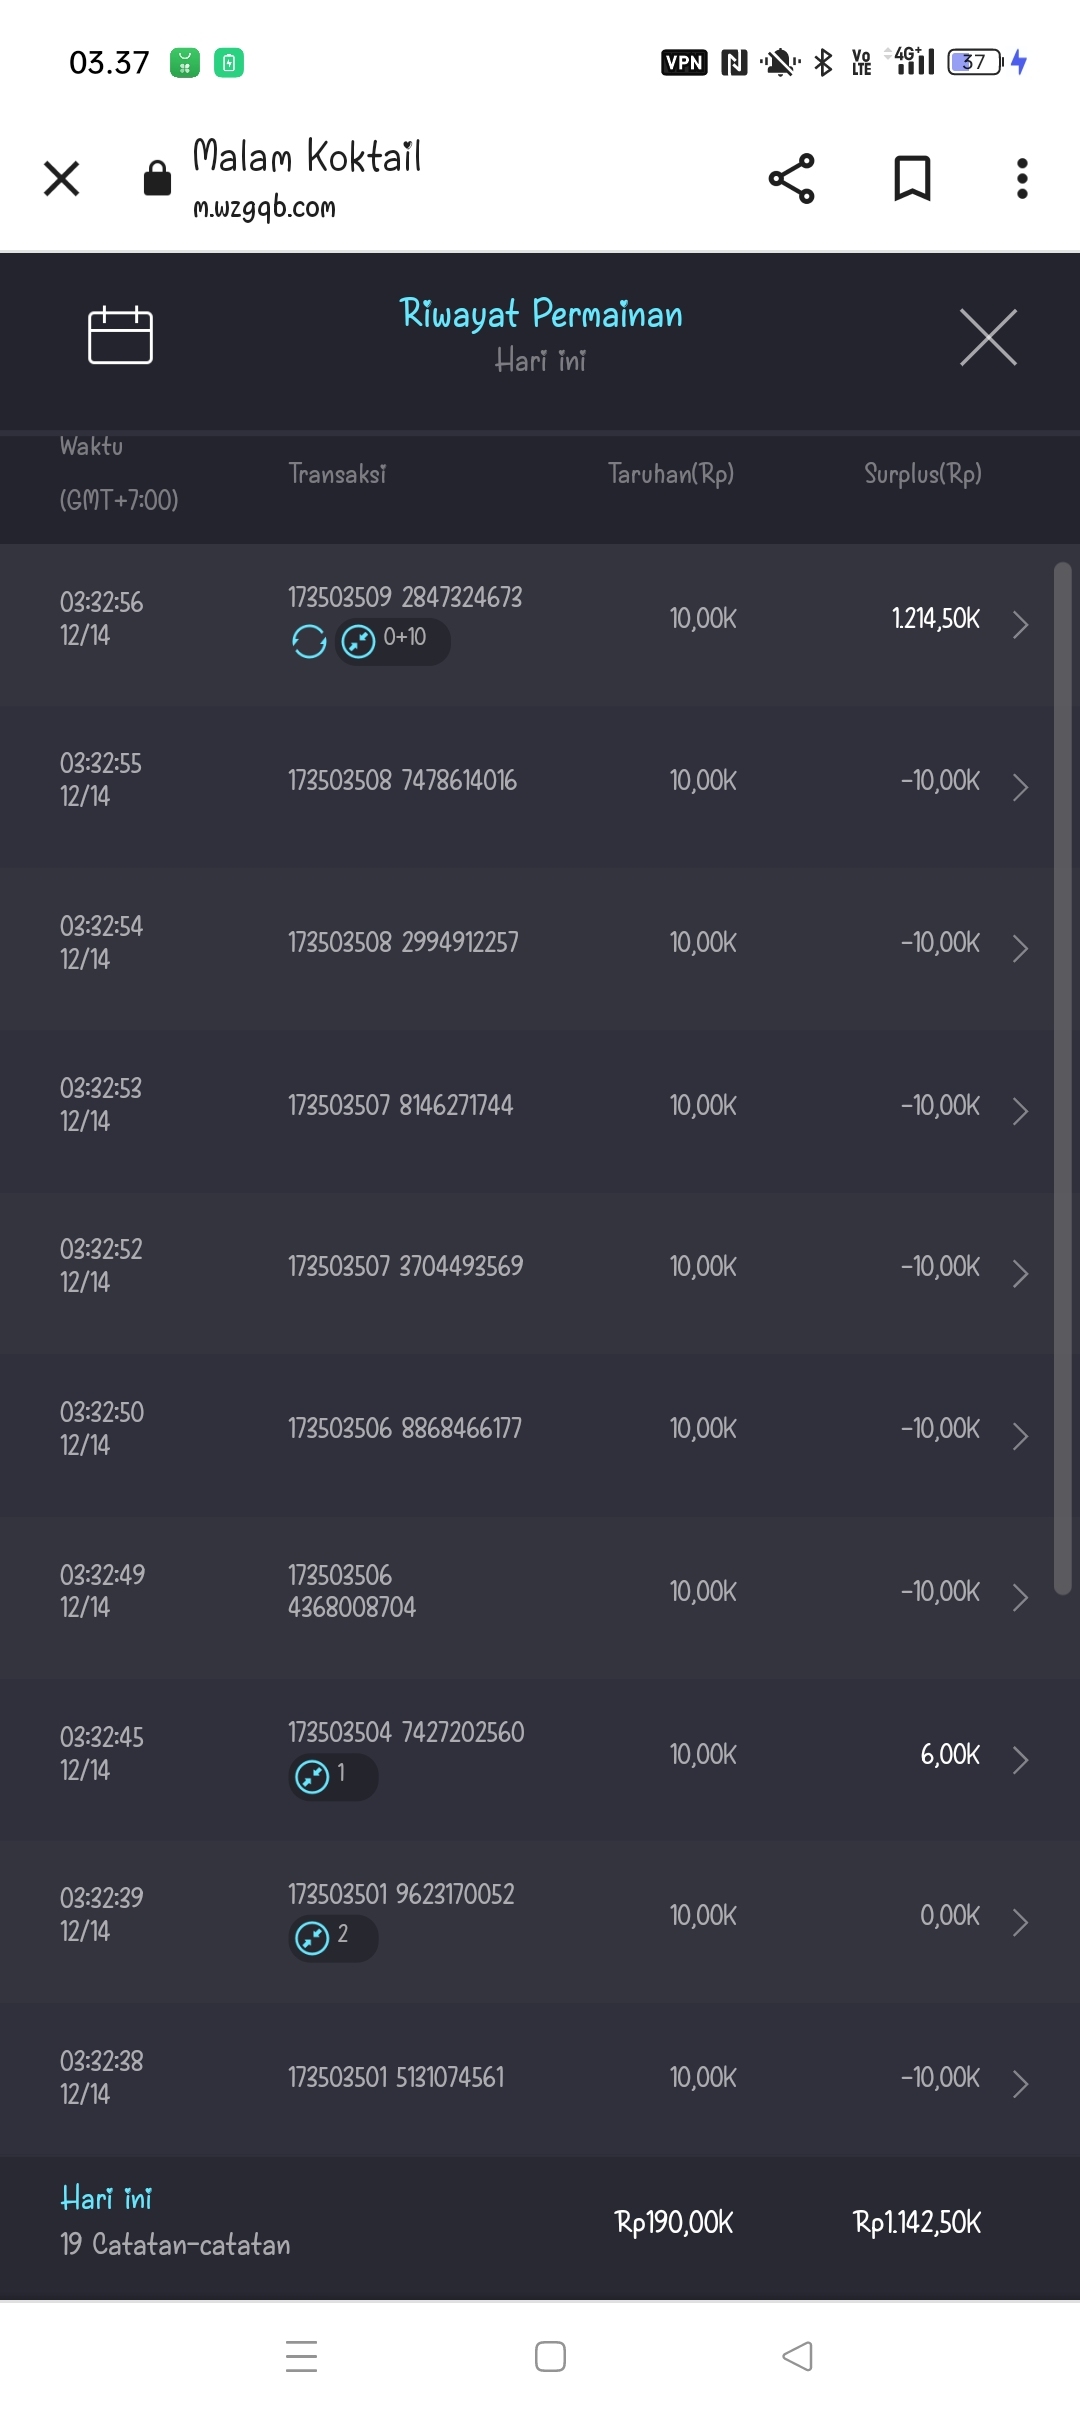Open the three-dot browser menu

coord(1021,179)
